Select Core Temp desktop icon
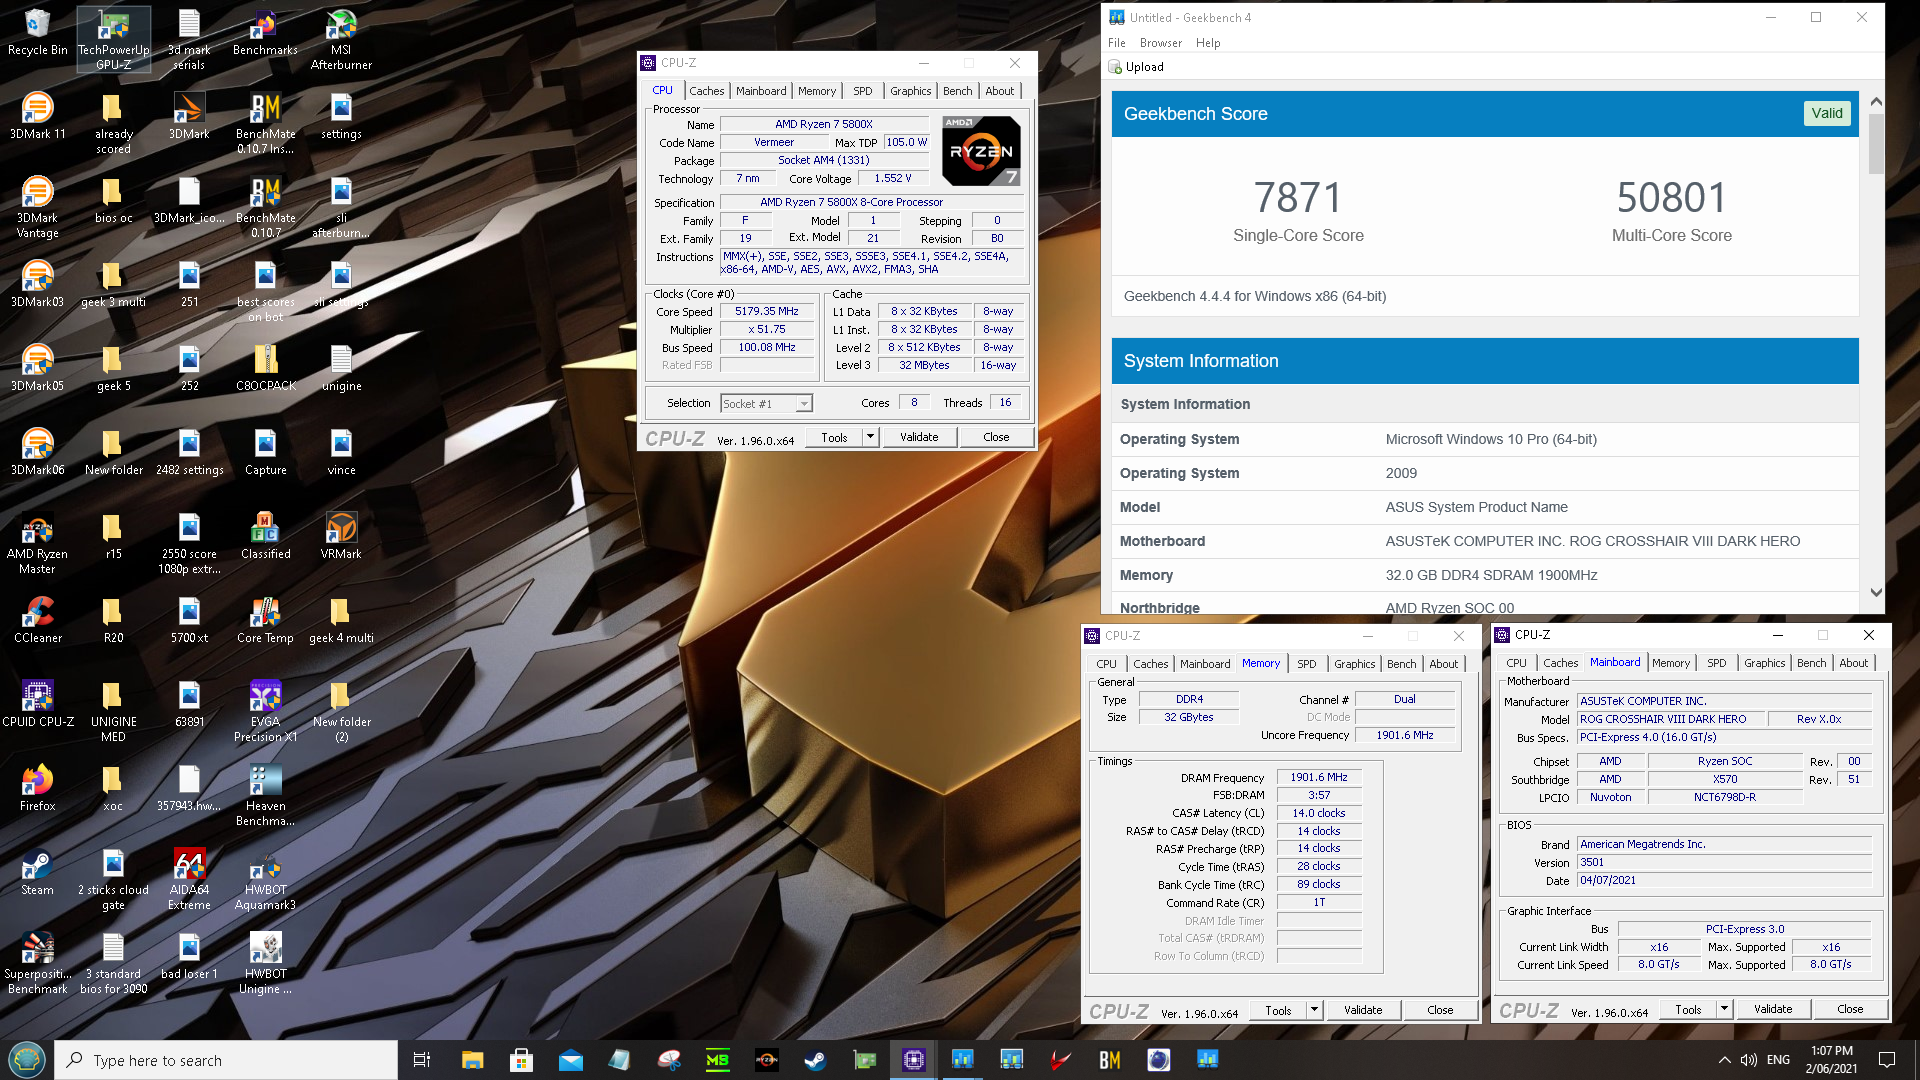 pos(265,620)
